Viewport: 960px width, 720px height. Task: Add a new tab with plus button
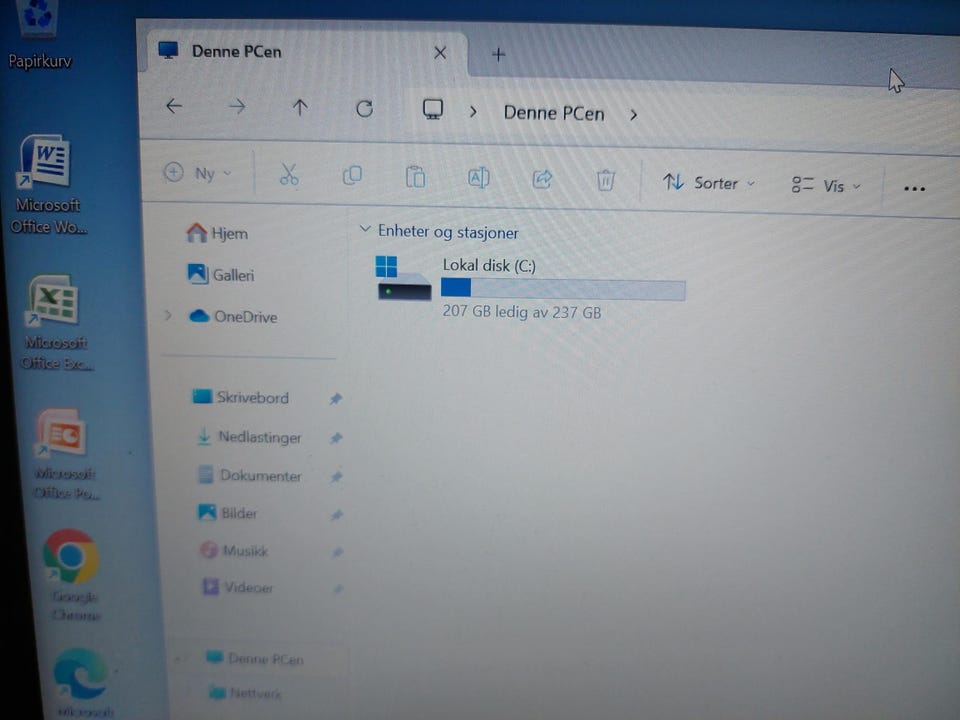tap(498, 54)
